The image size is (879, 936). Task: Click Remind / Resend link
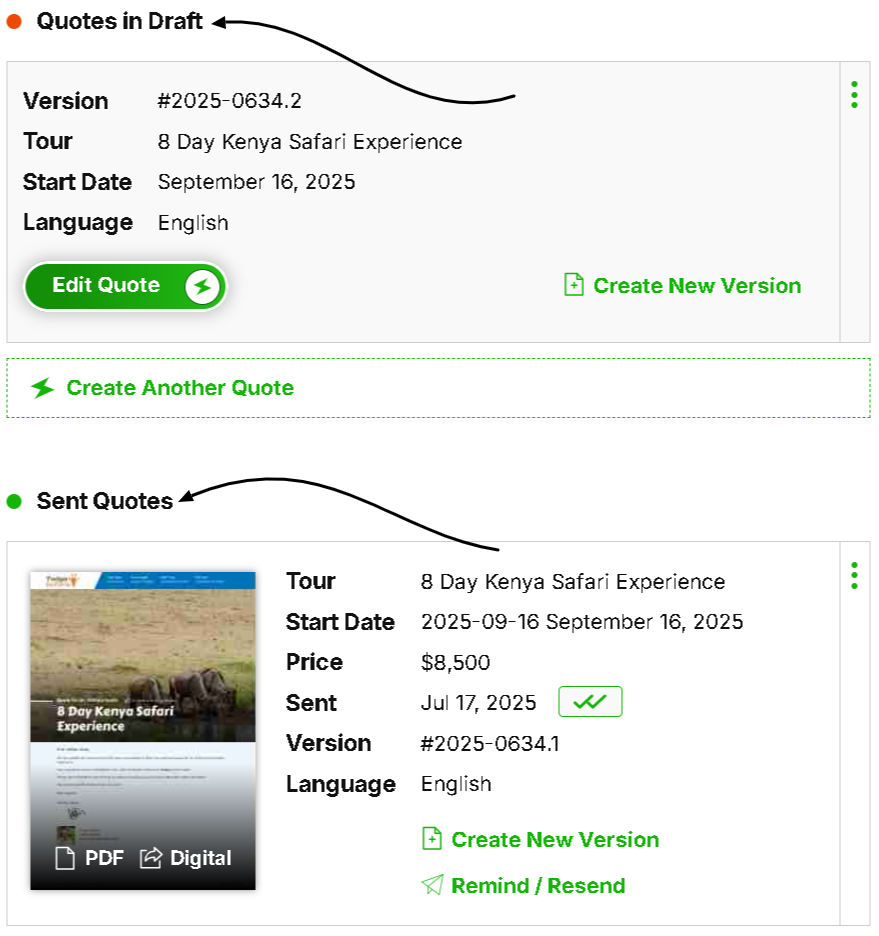538,886
